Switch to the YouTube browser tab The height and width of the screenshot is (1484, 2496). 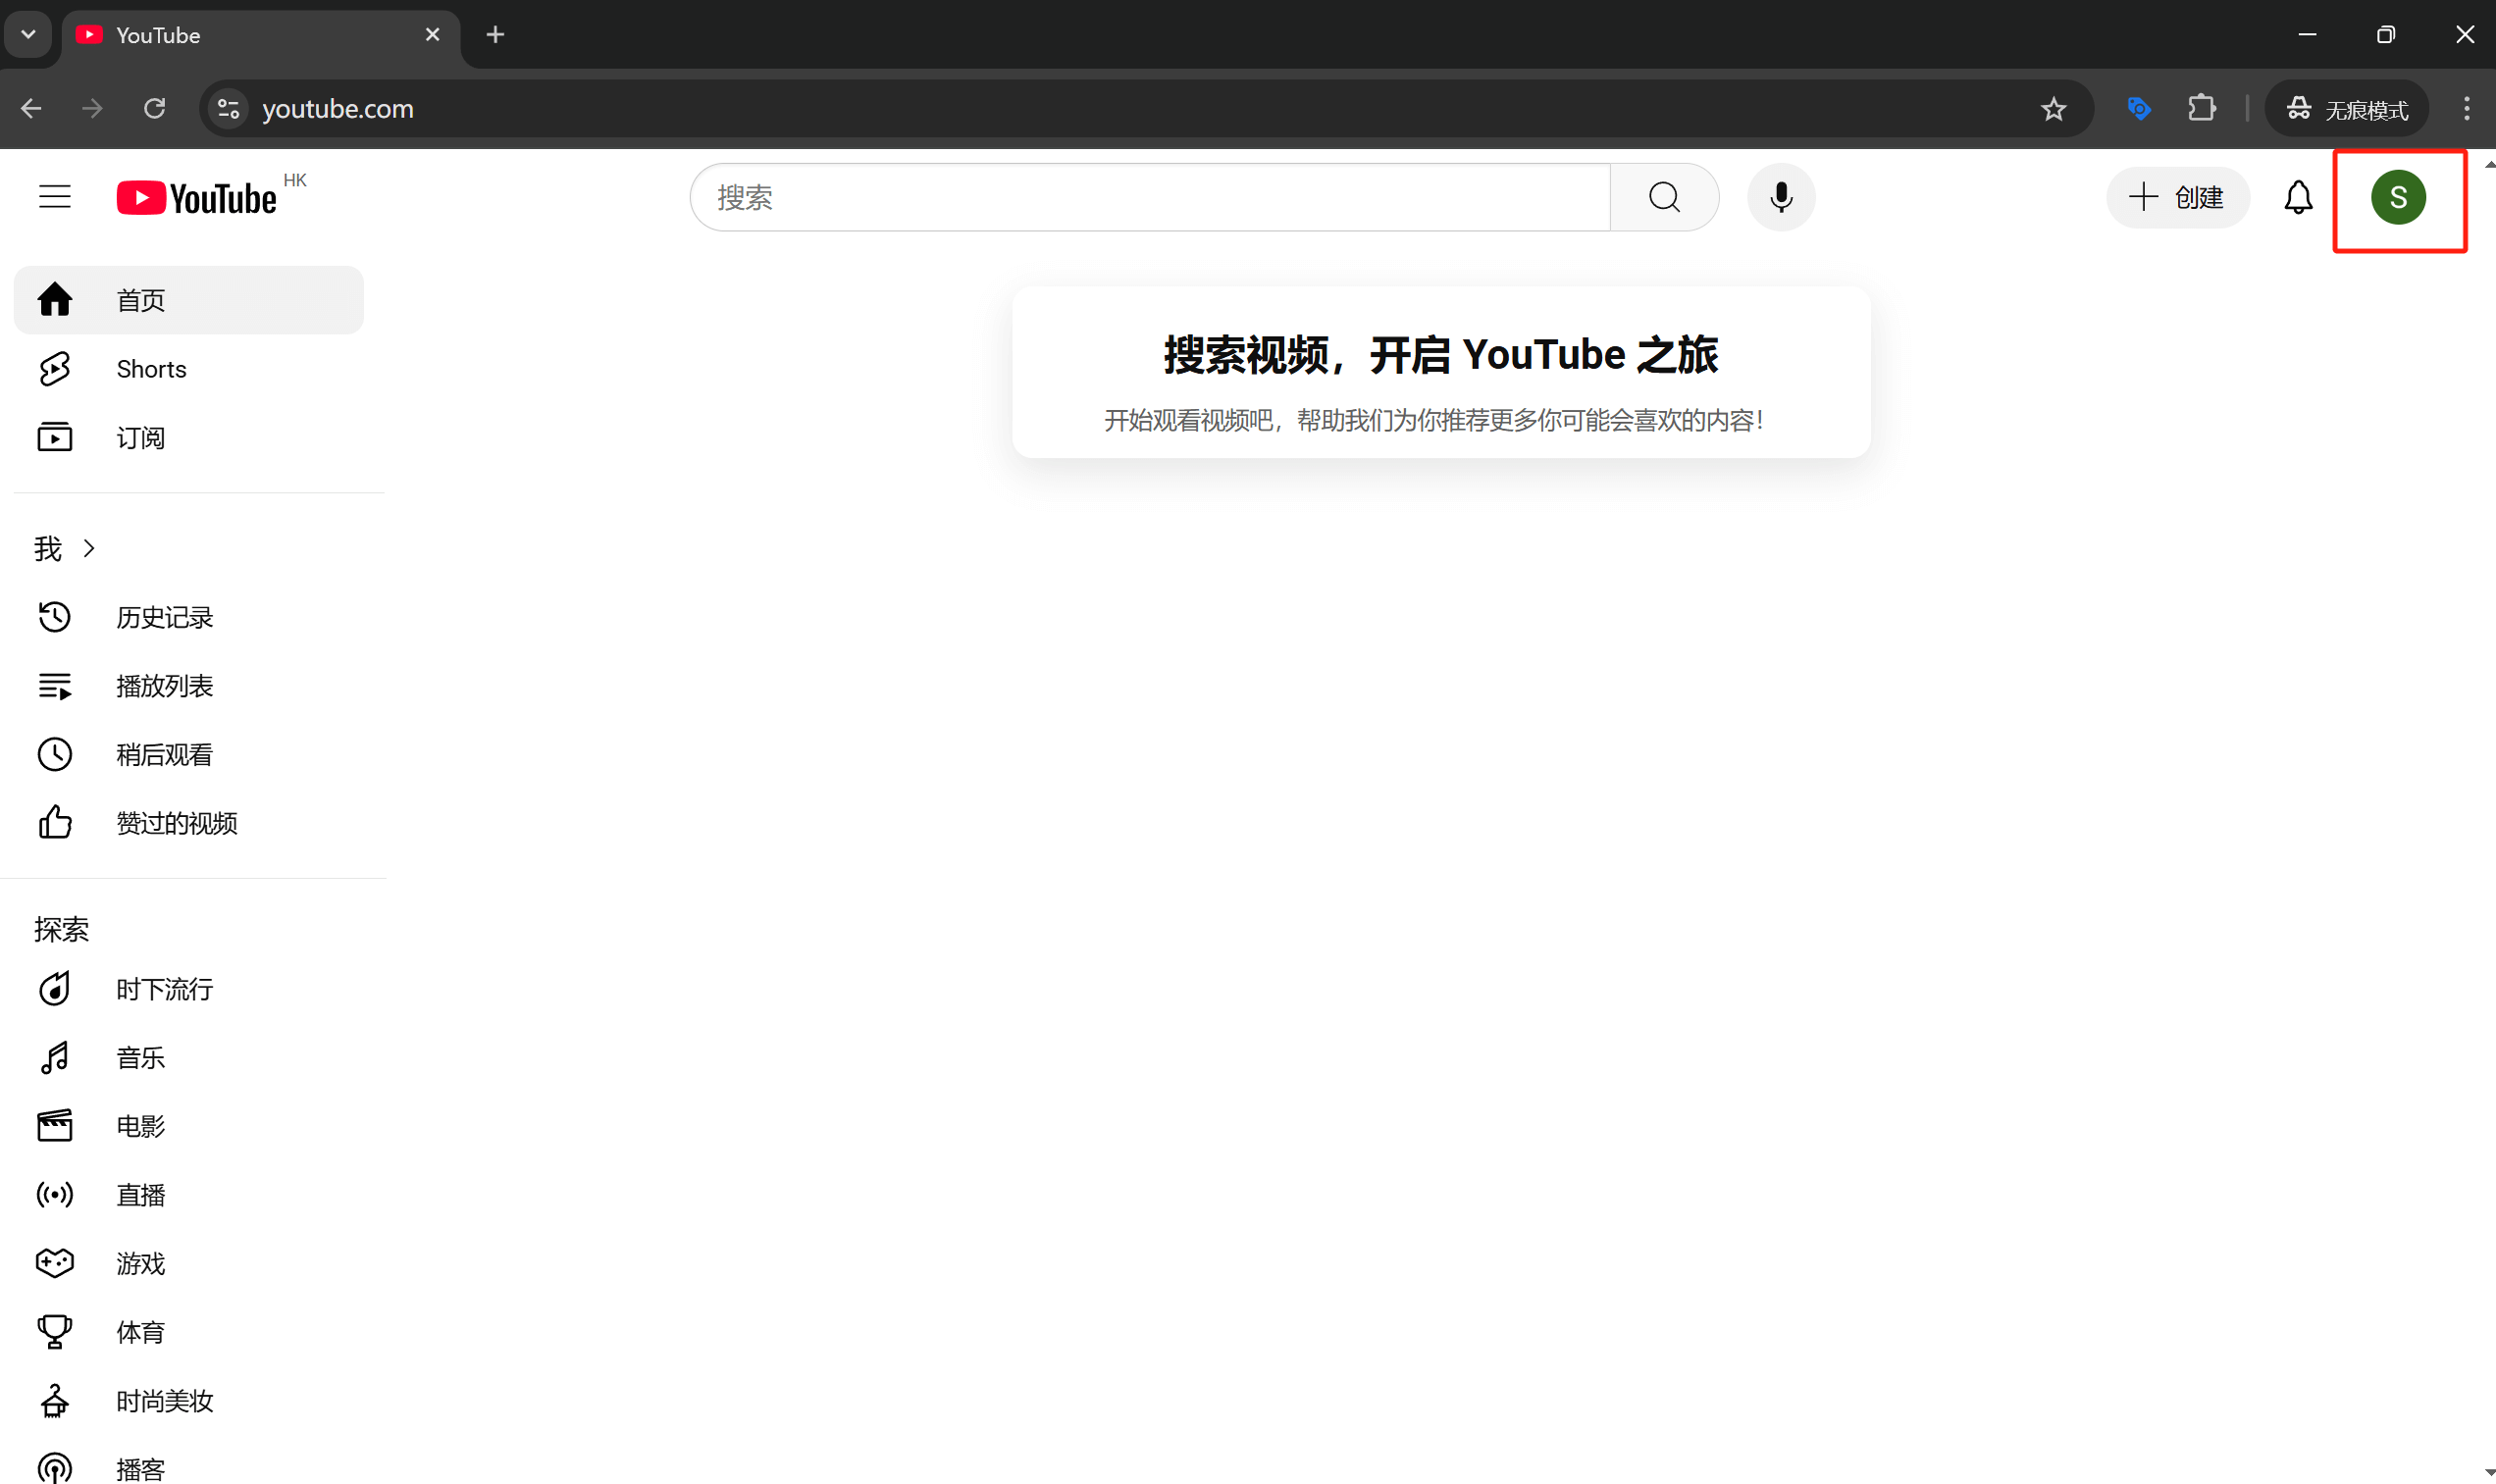pyautogui.click(x=240, y=34)
